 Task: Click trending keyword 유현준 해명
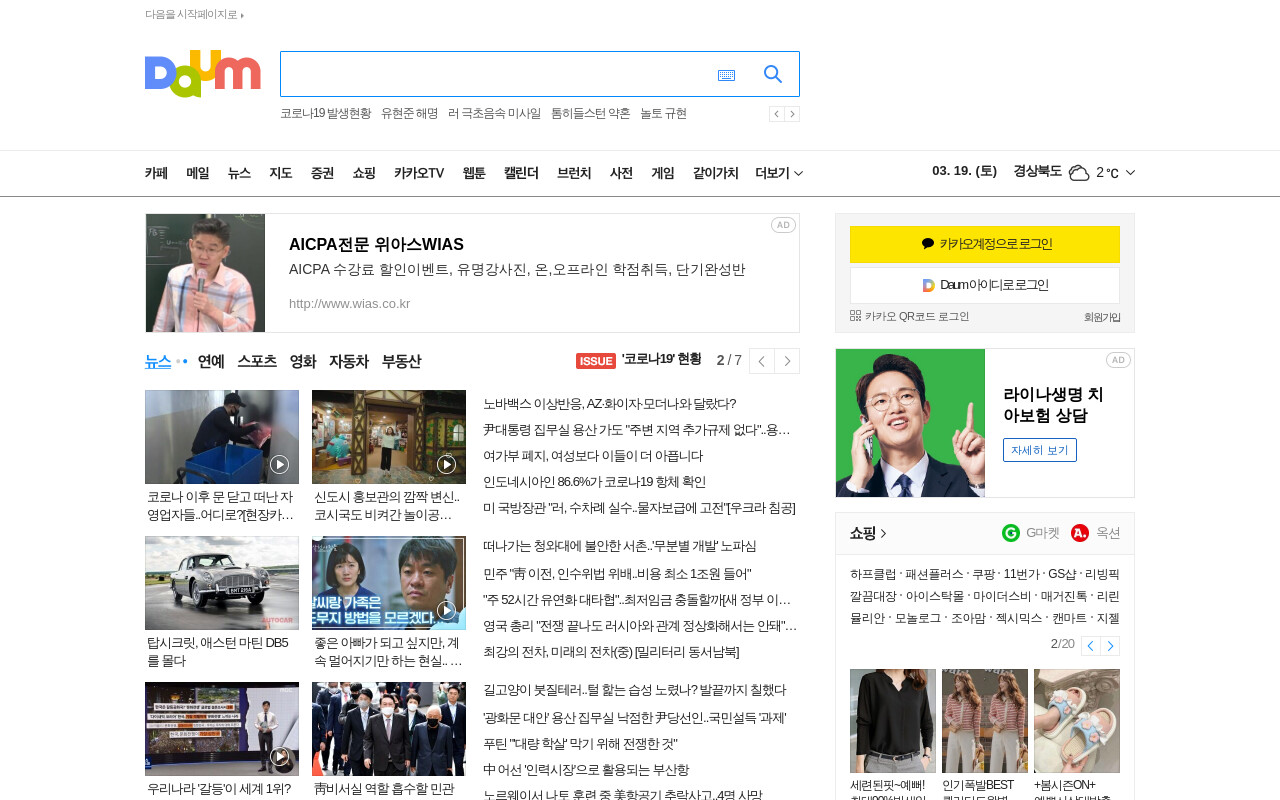point(409,114)
